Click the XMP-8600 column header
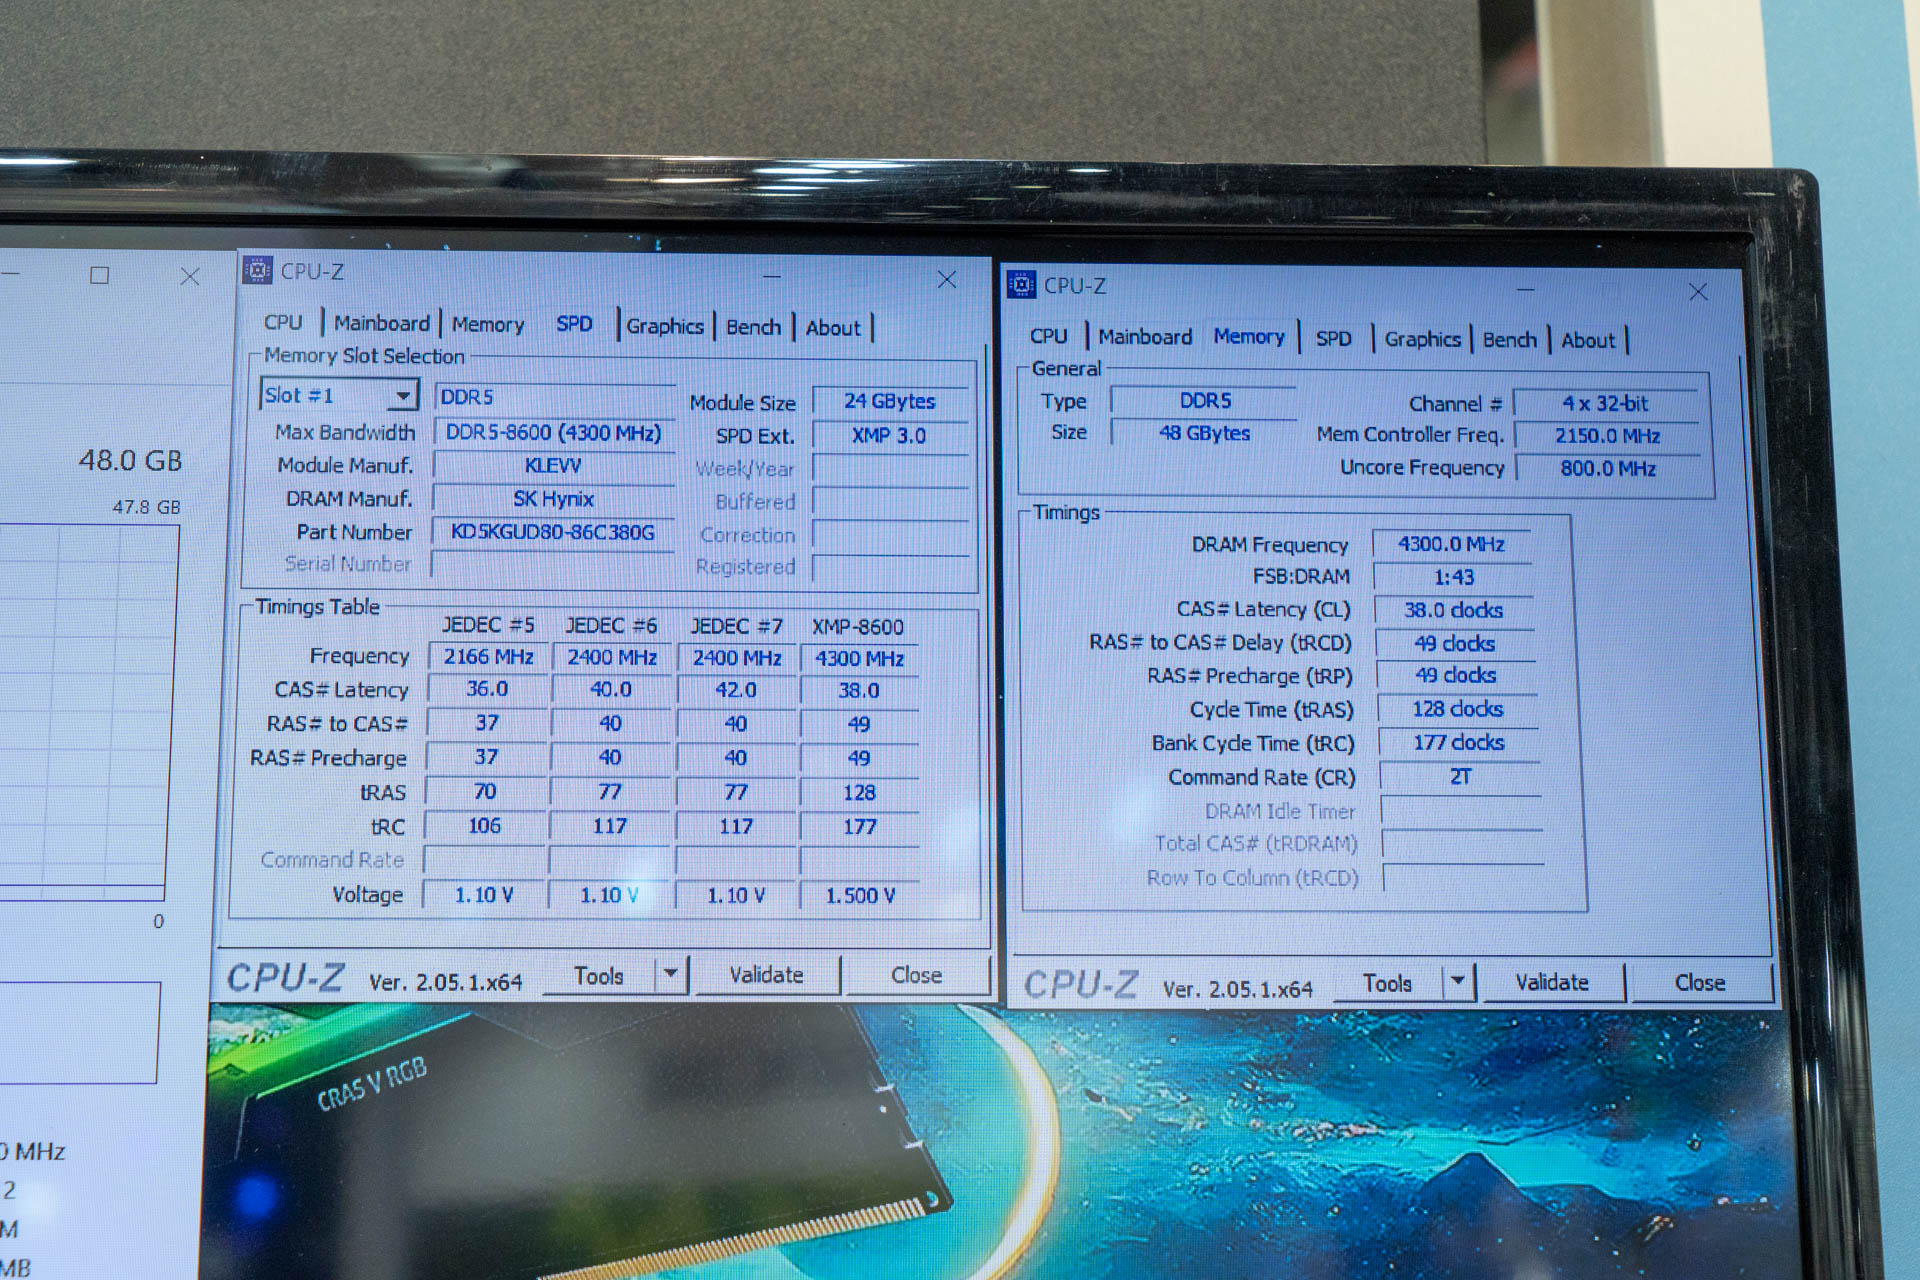The width and height of the screenshot is (1920, 1280). [x=858, y=627]
